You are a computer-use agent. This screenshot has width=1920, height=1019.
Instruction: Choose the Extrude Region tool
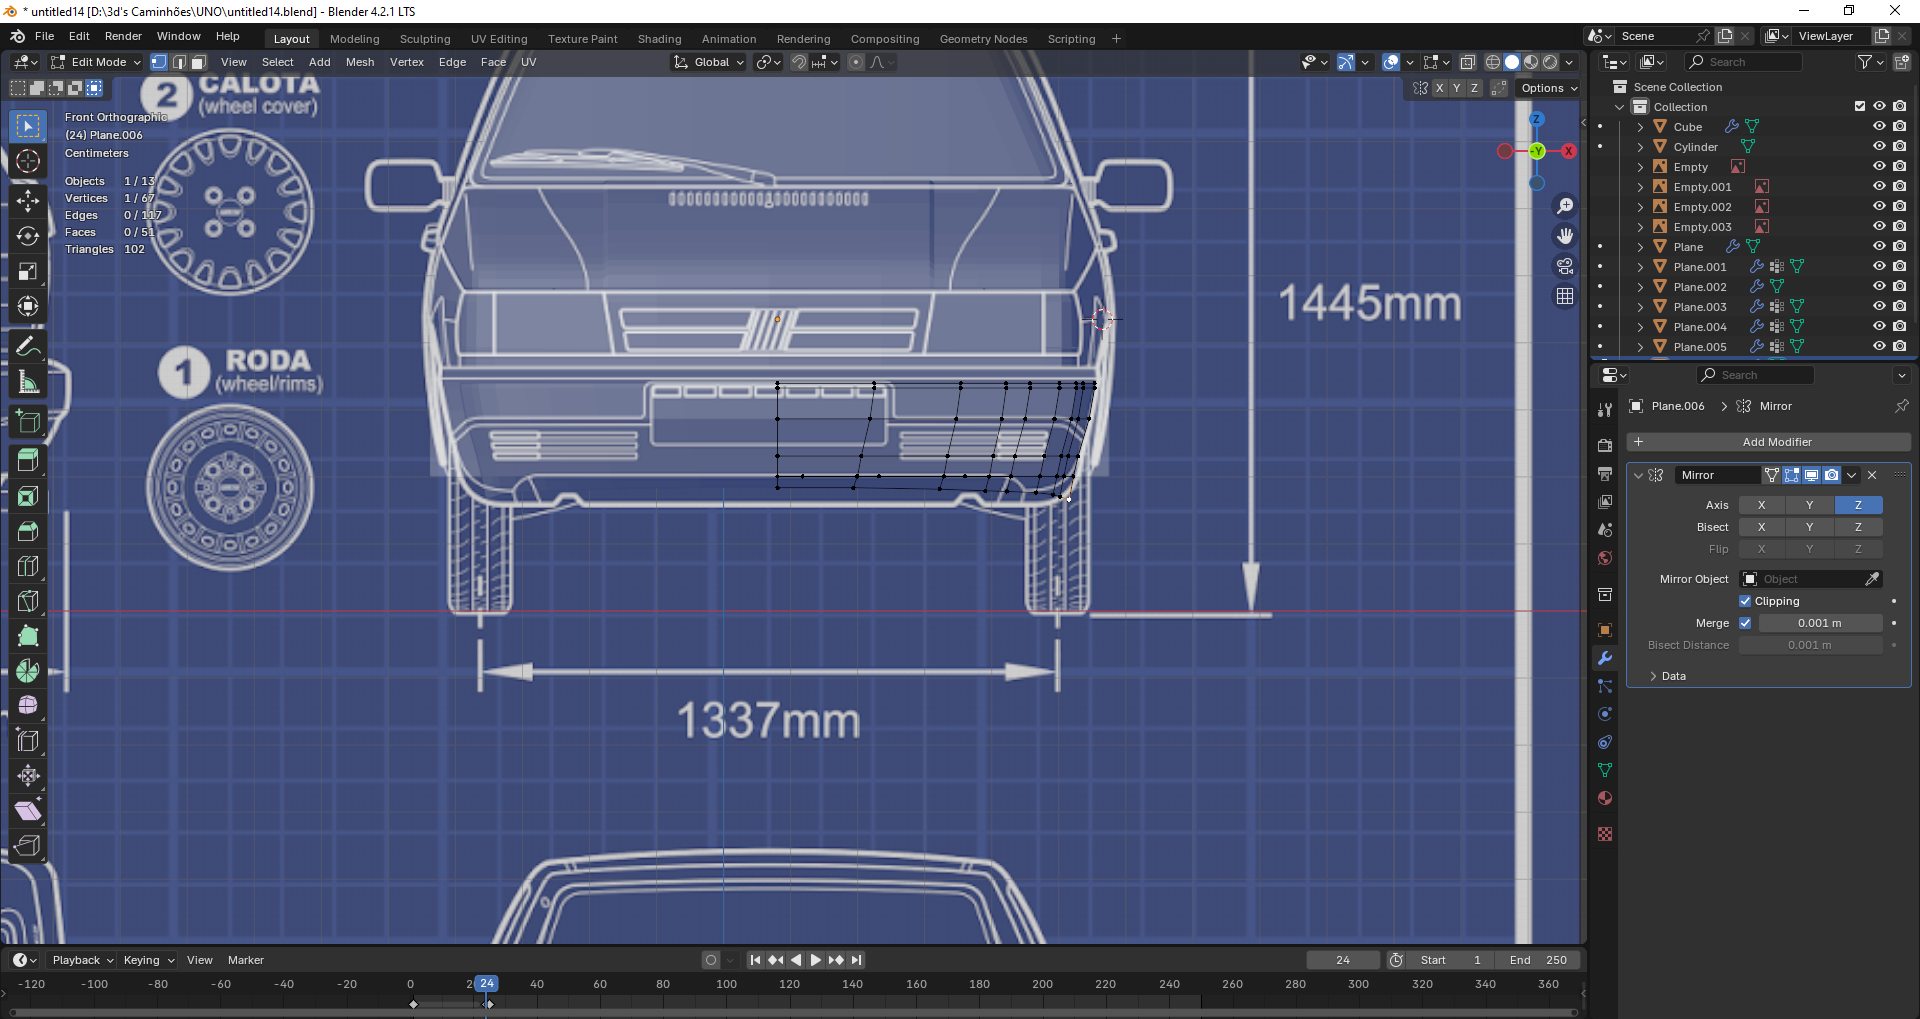tap(28, 460)
